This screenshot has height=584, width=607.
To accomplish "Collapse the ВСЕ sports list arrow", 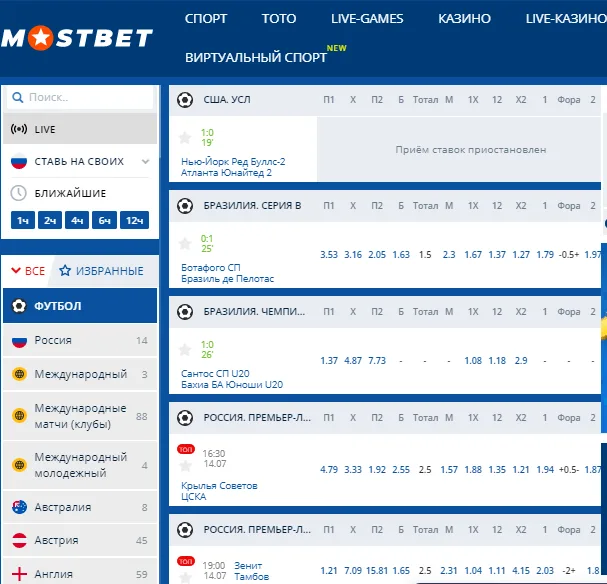I will tap(16, 270).
